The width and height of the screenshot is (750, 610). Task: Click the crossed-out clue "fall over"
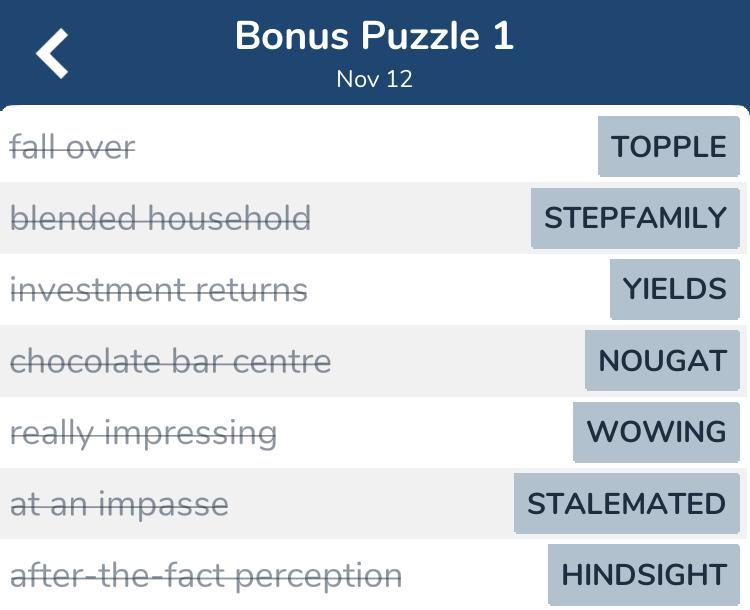(x=72, y=148)
